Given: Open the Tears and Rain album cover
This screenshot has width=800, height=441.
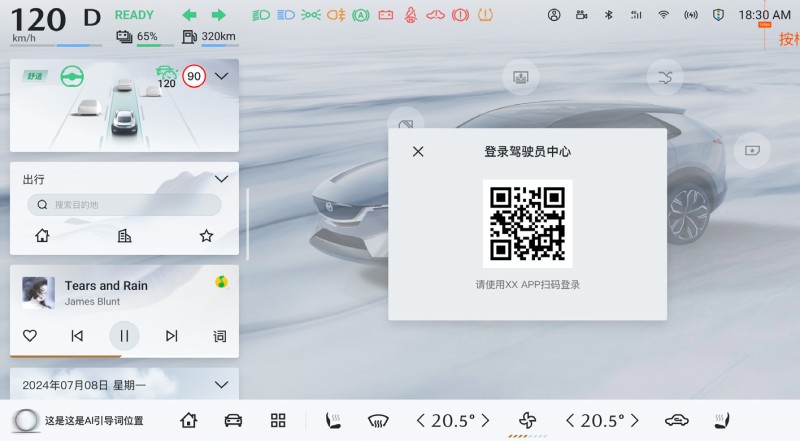Looking at the screenshot, I should click(x=38, y=292).
